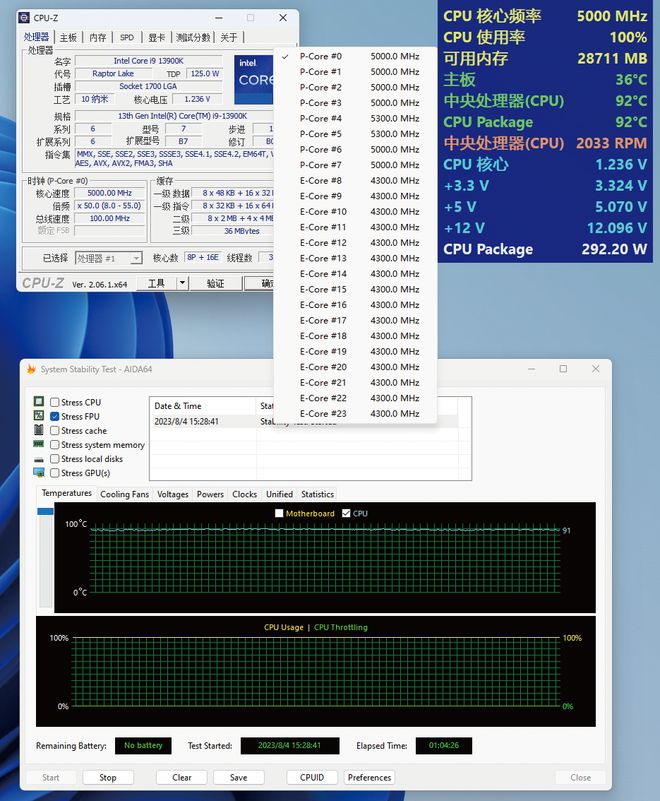Click the 验证 button in CPU-Z
Screen dimensions: 660x801
[215, 283]
